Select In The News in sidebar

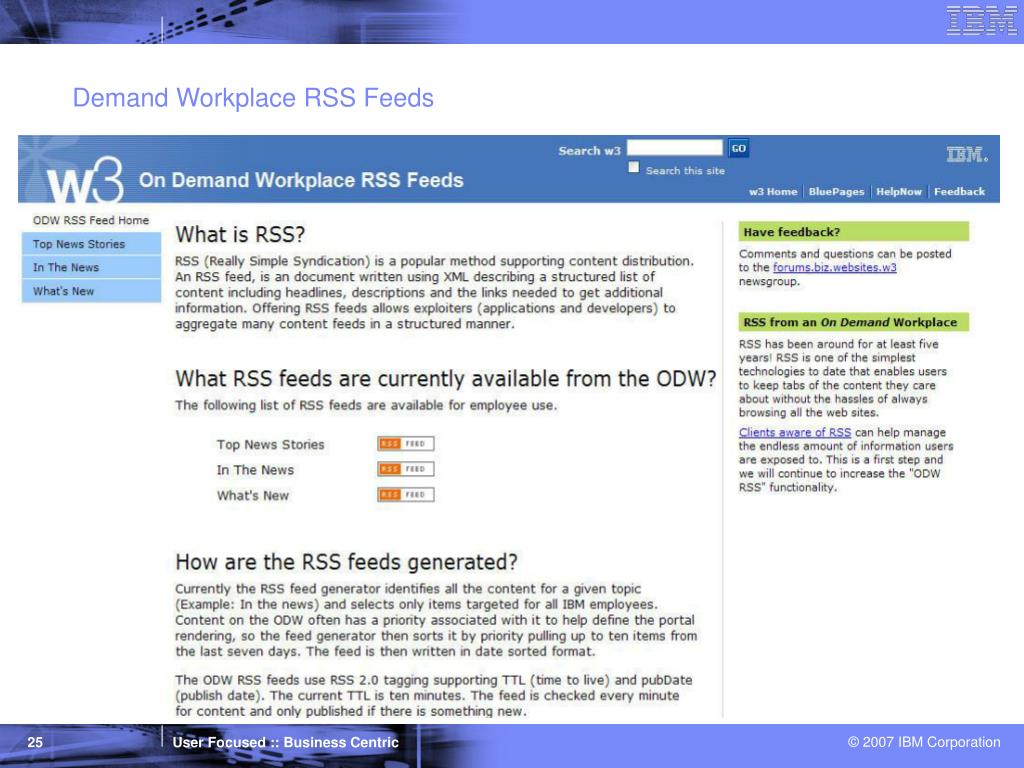coord(91,267)
